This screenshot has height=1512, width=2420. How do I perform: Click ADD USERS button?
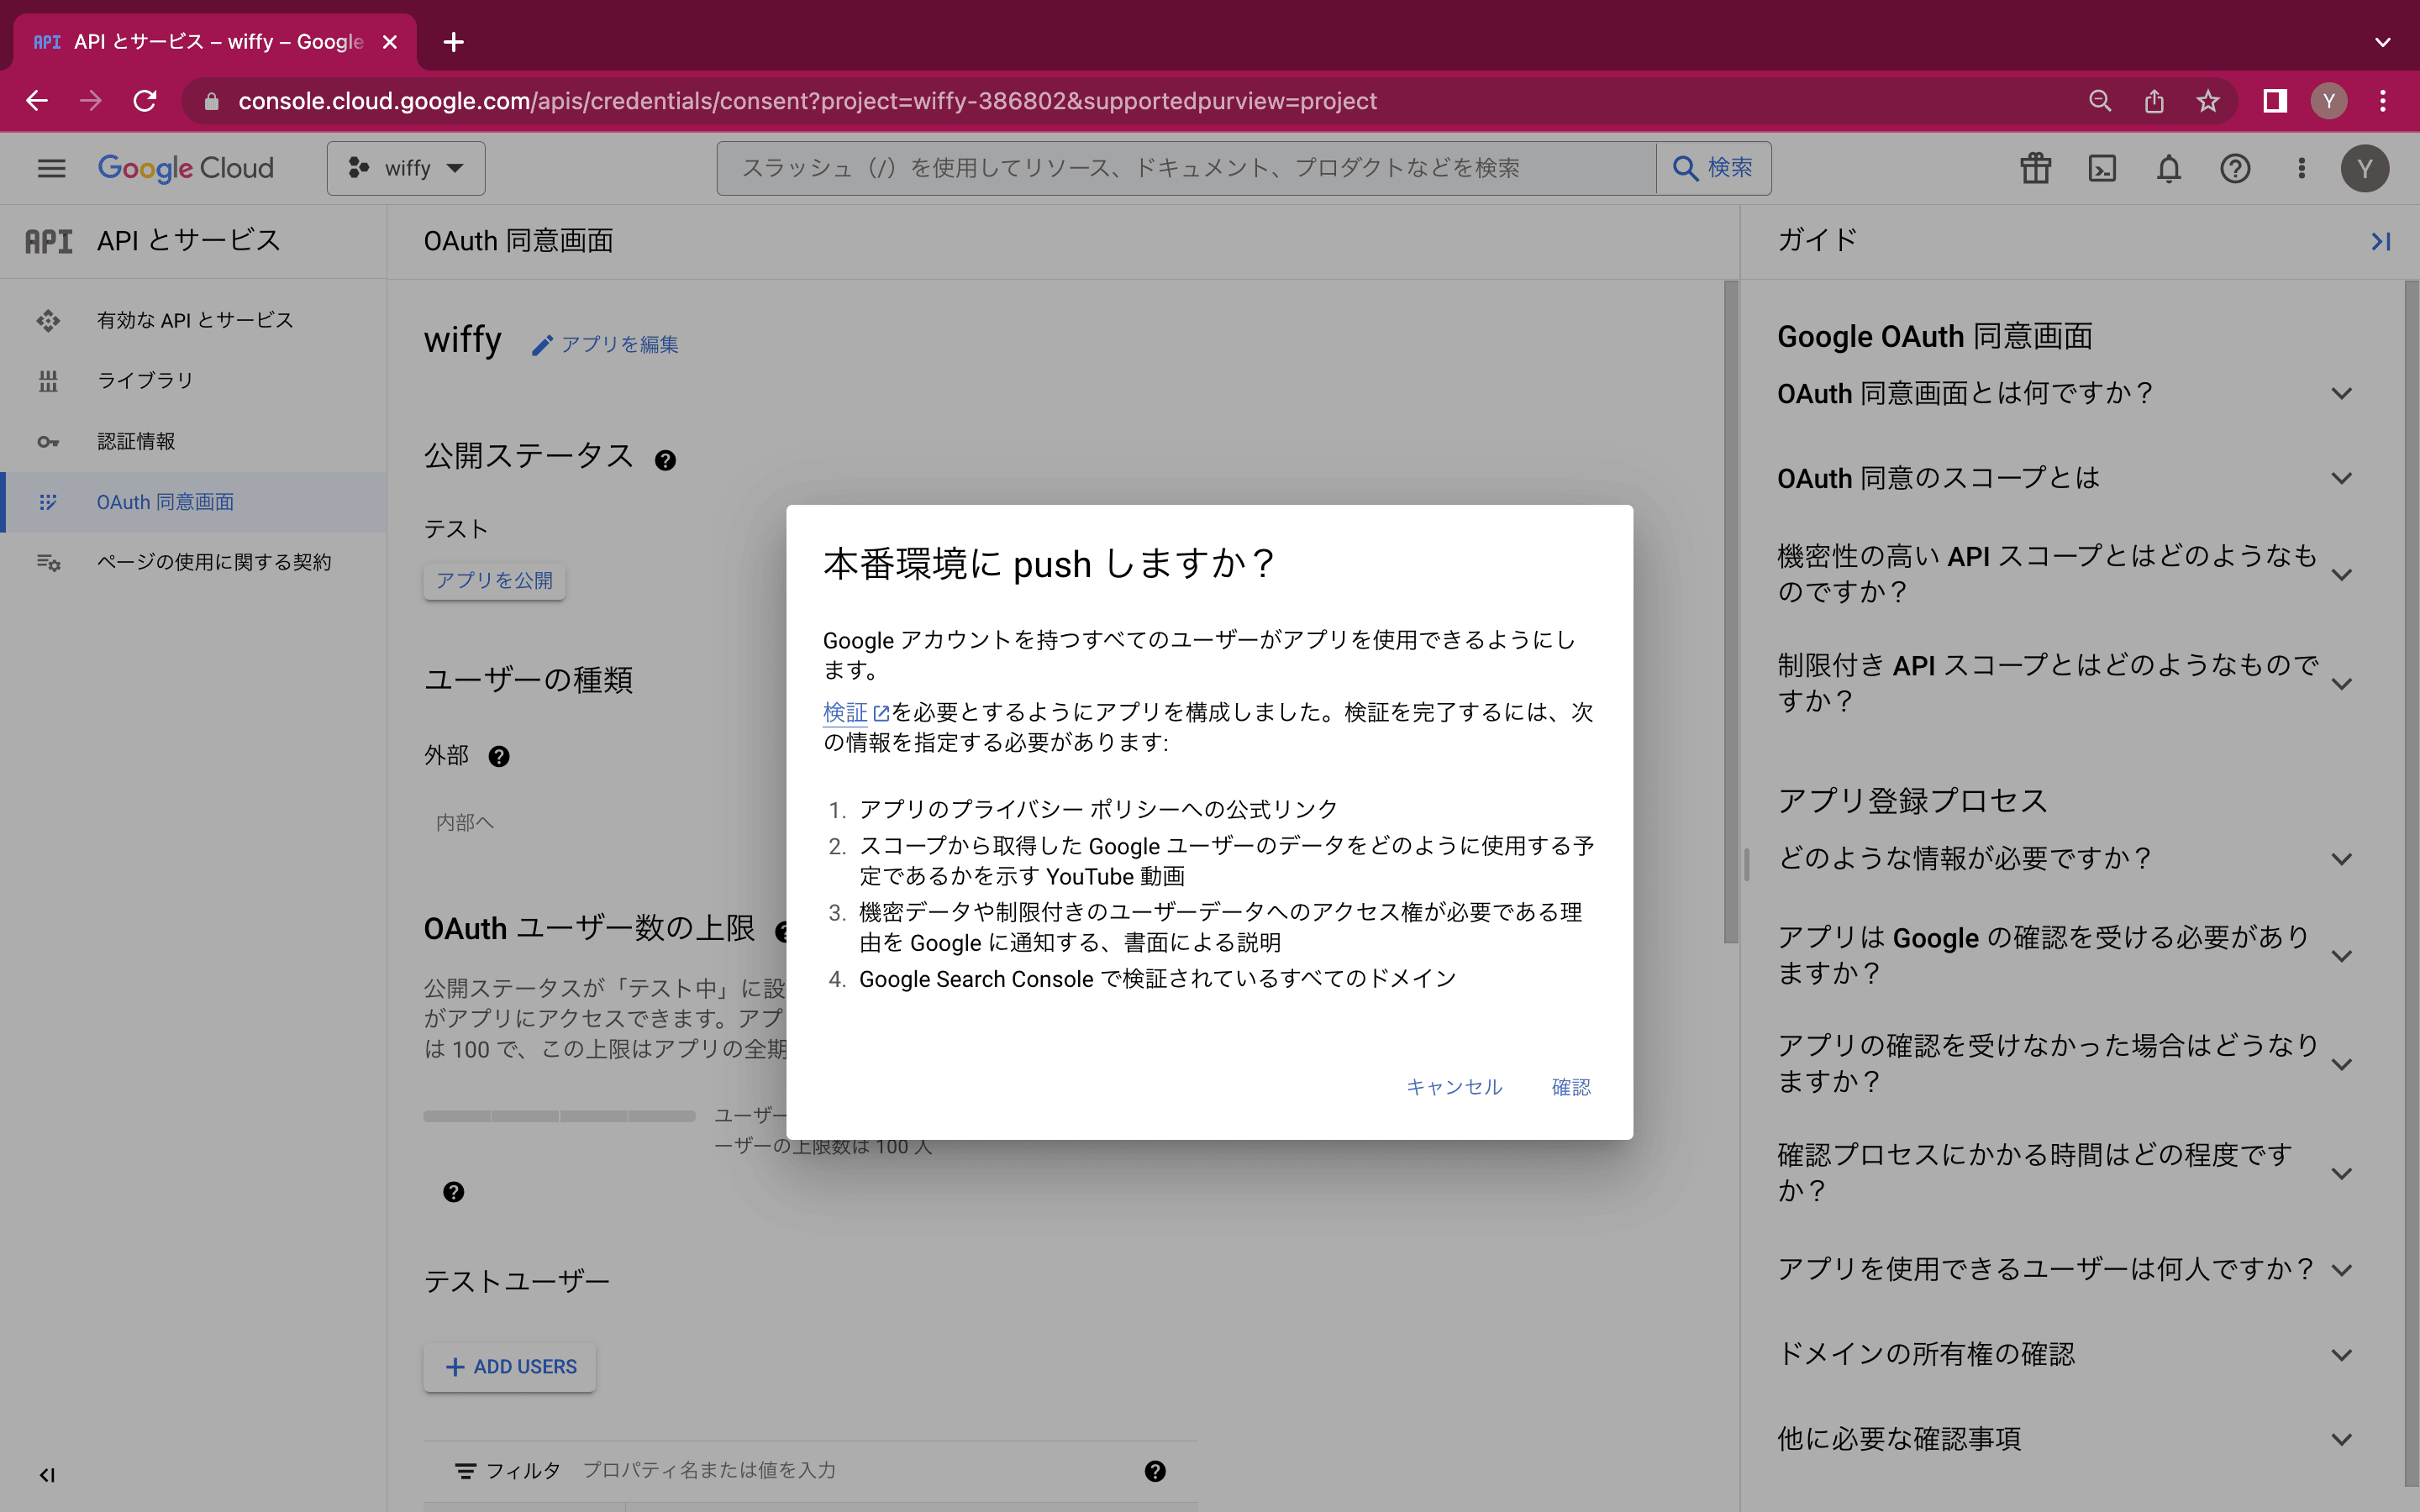pos(510,1367)
